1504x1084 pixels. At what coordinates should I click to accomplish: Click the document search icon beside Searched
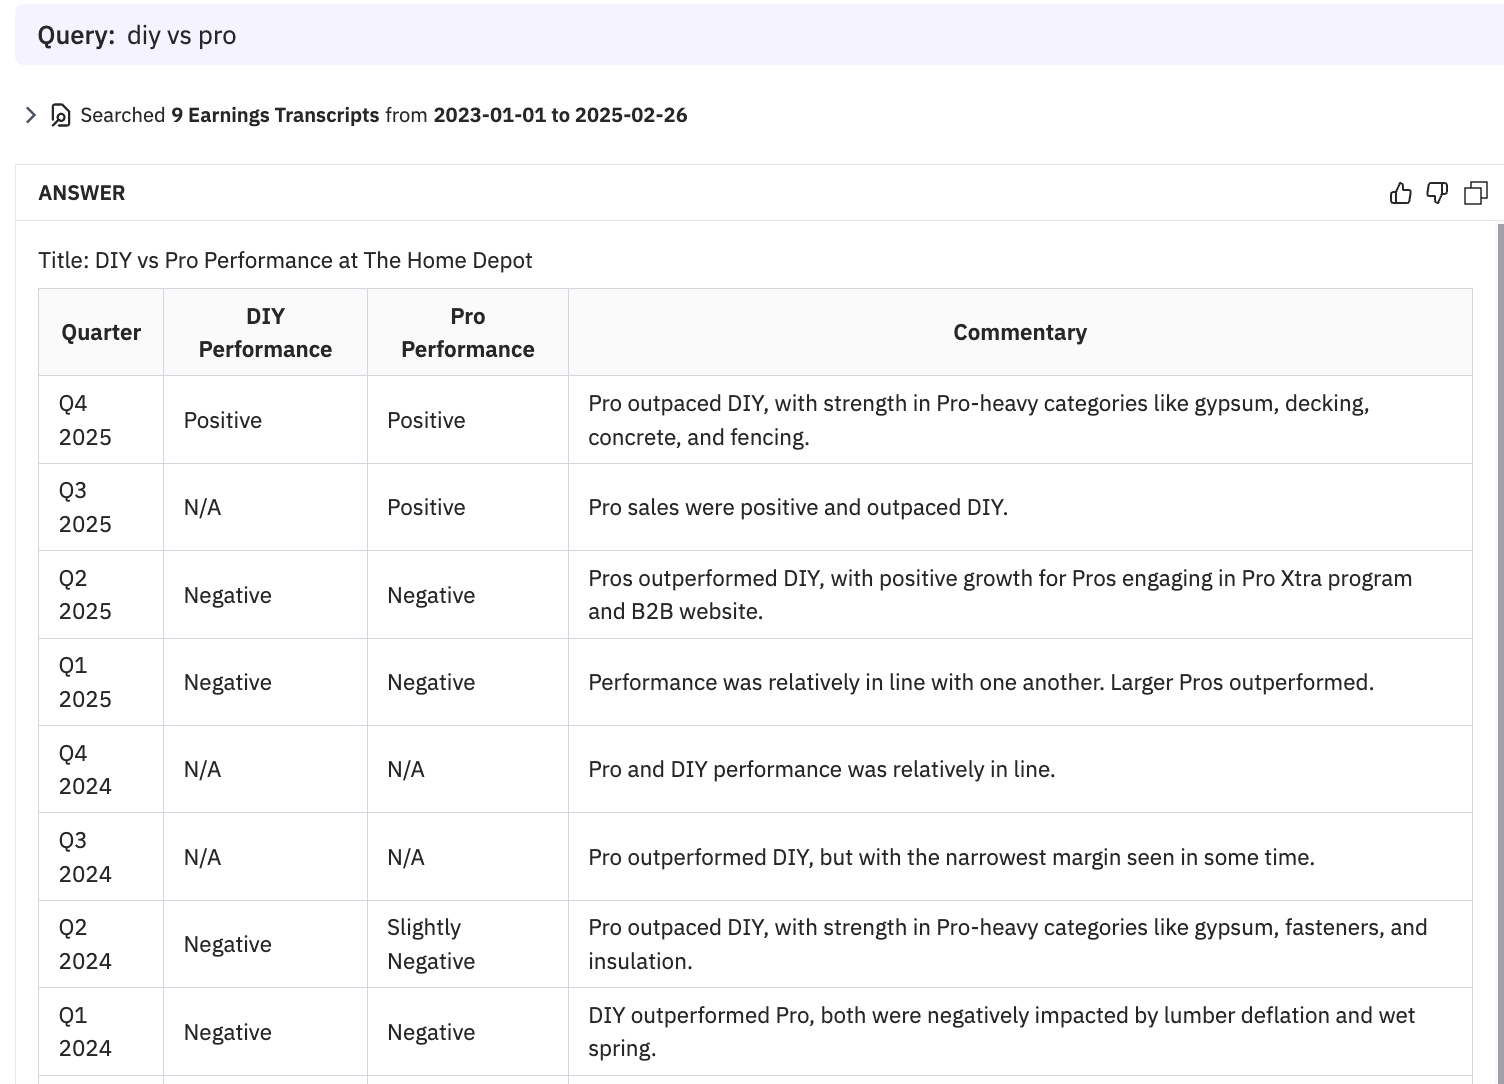pyautogui.click(x=61, y=115)
